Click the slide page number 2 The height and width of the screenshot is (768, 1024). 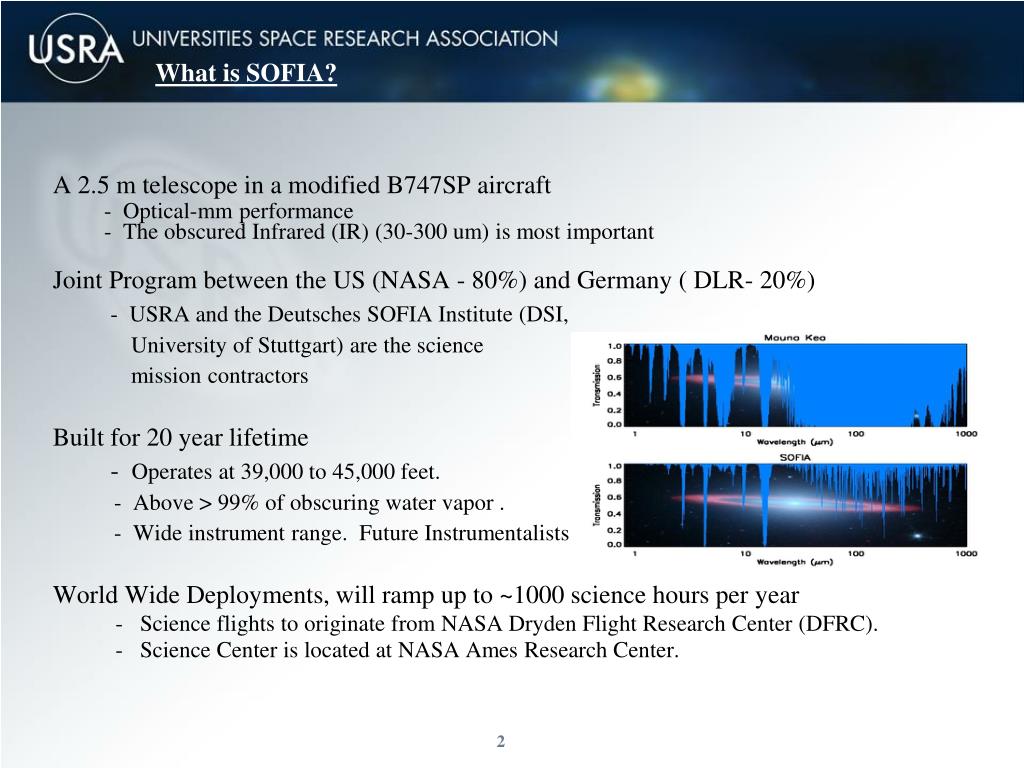click(x=501, y=741)
